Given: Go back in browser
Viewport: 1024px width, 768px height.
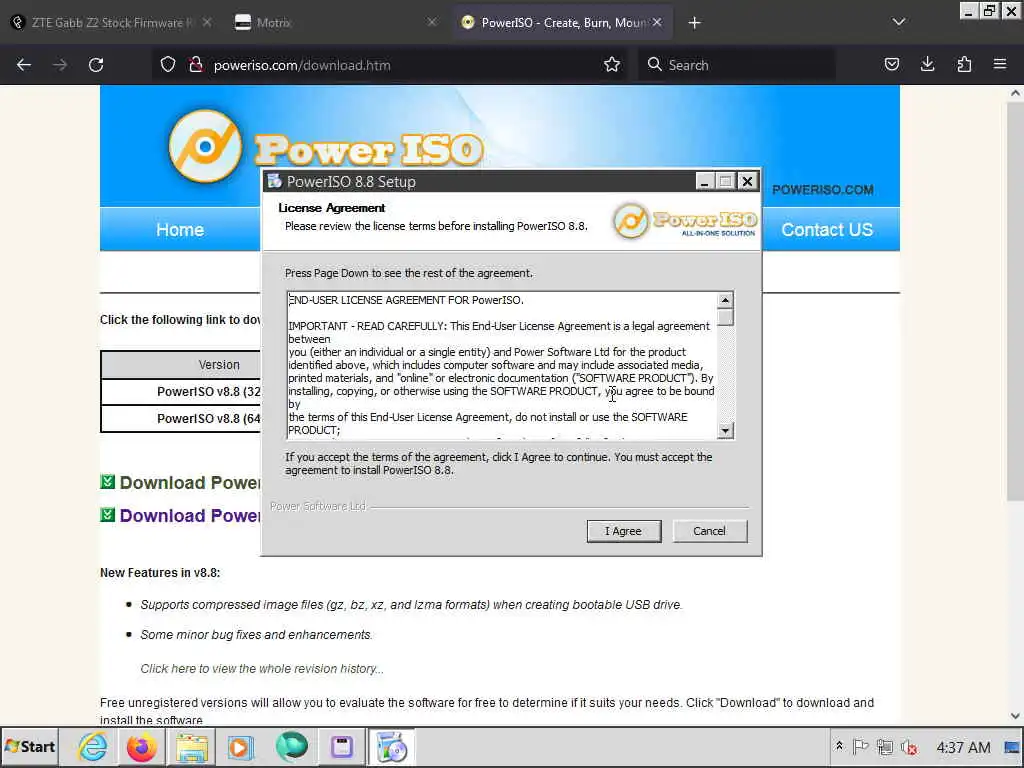Looking at the screenshot, I should [24, 65].
